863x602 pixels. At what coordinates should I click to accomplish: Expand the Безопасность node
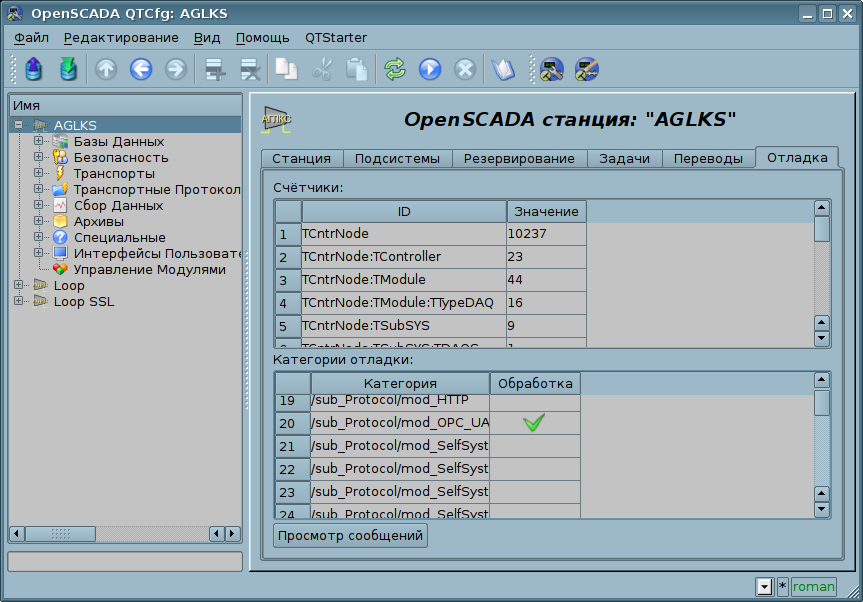[38, 157]
